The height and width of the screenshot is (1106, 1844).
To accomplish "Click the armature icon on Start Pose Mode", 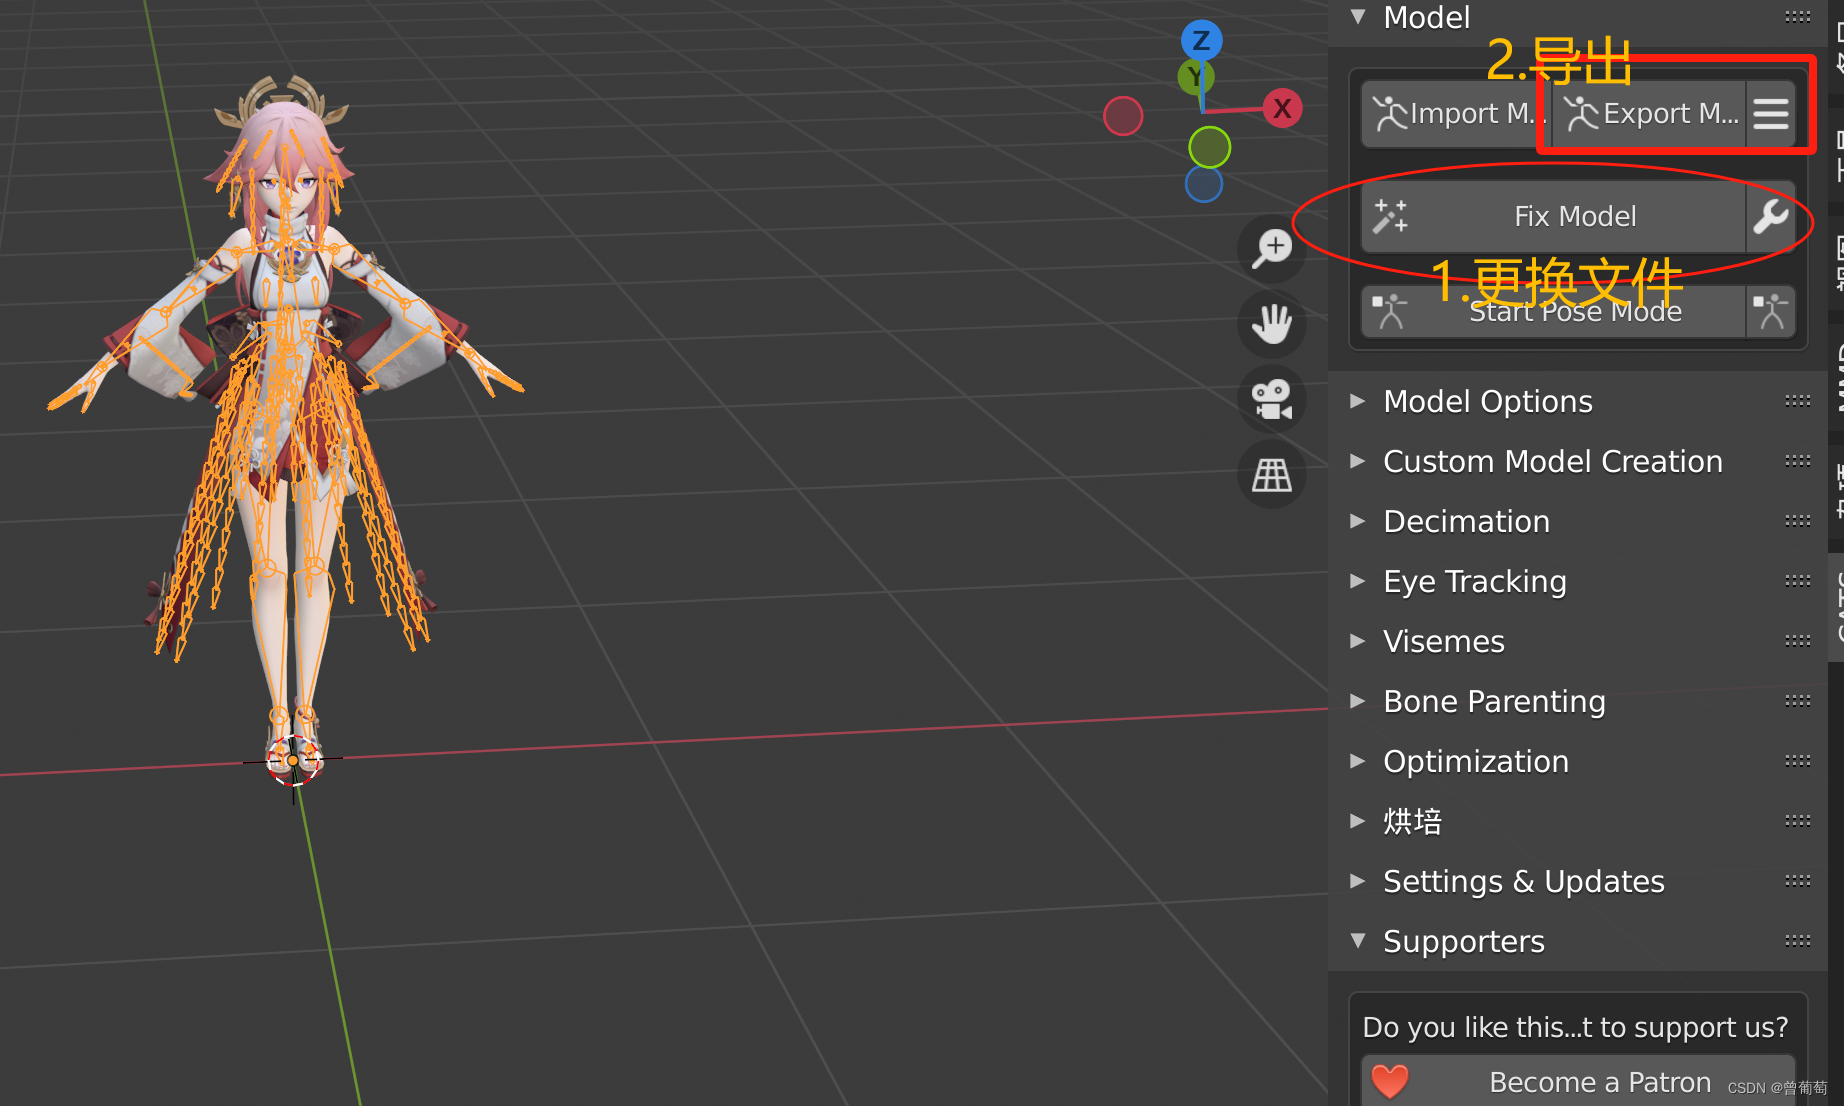I will click(x=1390, y=312).
